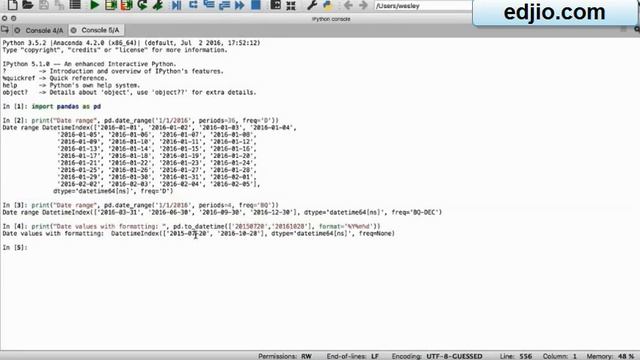Open the console tabs browse icon

click(5, 30)
